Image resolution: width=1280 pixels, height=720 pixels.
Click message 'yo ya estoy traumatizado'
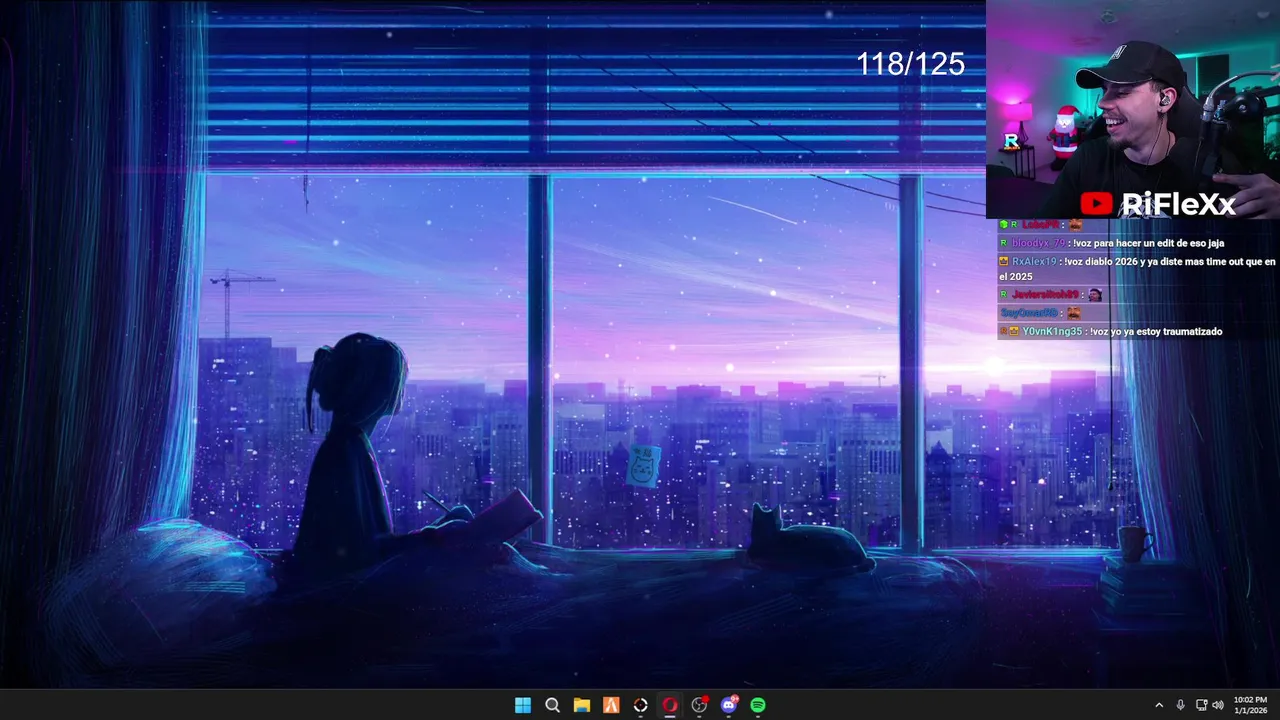coord(1166,331)
